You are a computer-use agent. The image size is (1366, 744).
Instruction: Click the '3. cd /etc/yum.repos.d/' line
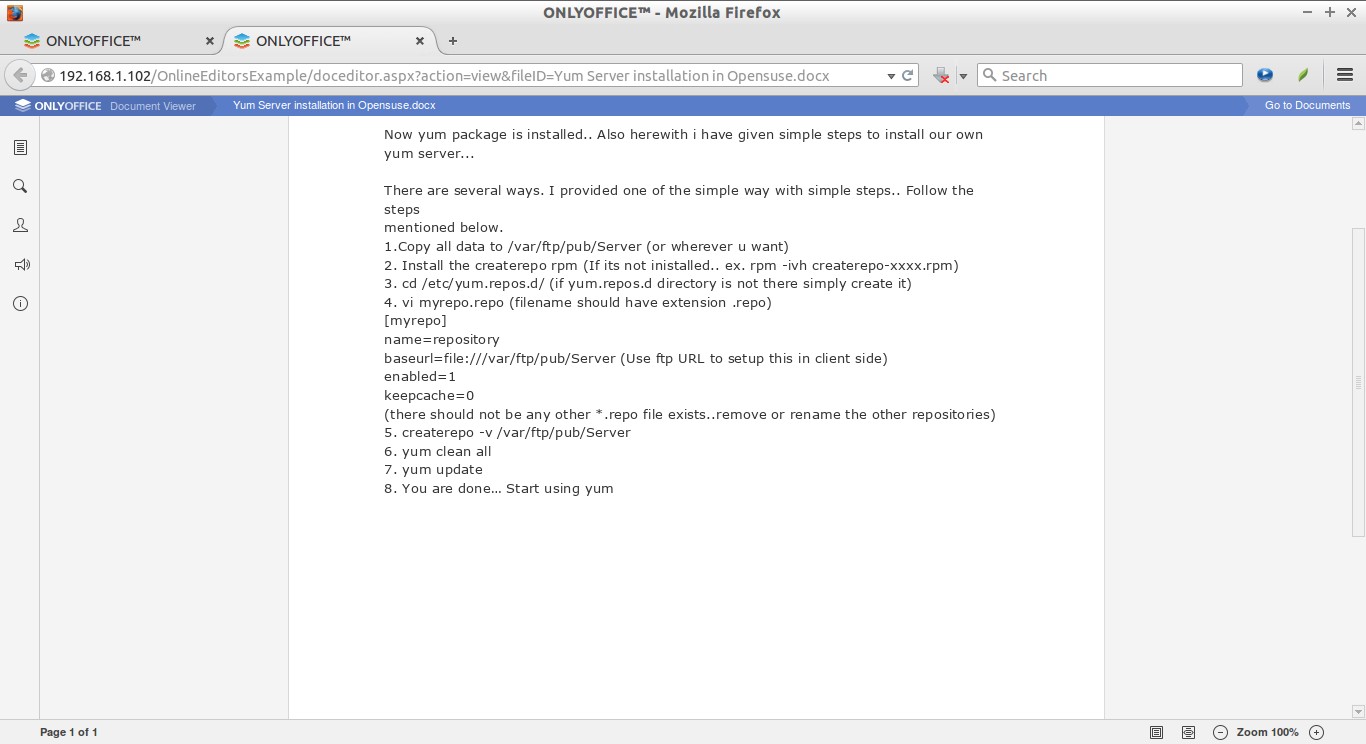point(648,283)
